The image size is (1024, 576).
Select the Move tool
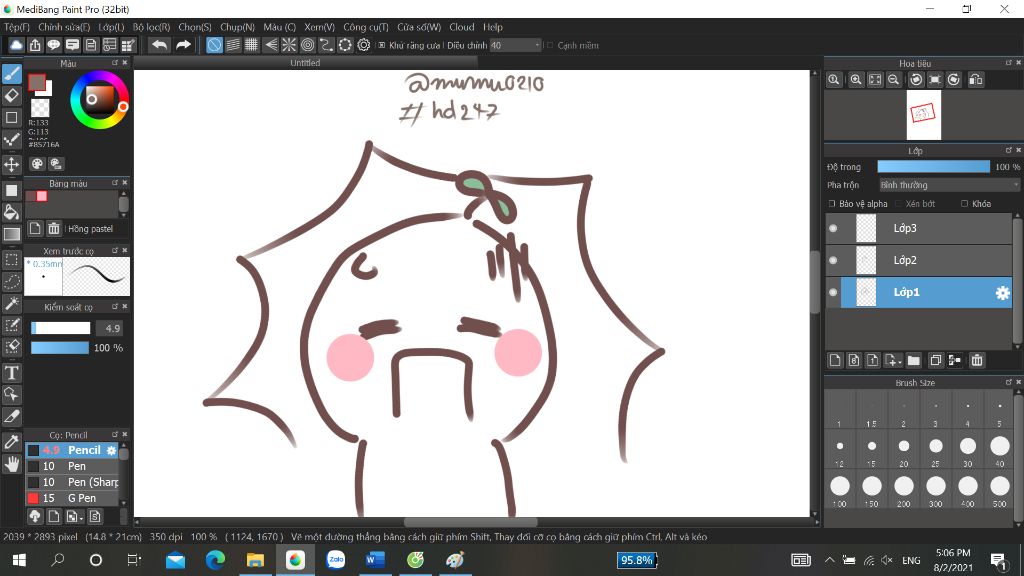[12, 164]
